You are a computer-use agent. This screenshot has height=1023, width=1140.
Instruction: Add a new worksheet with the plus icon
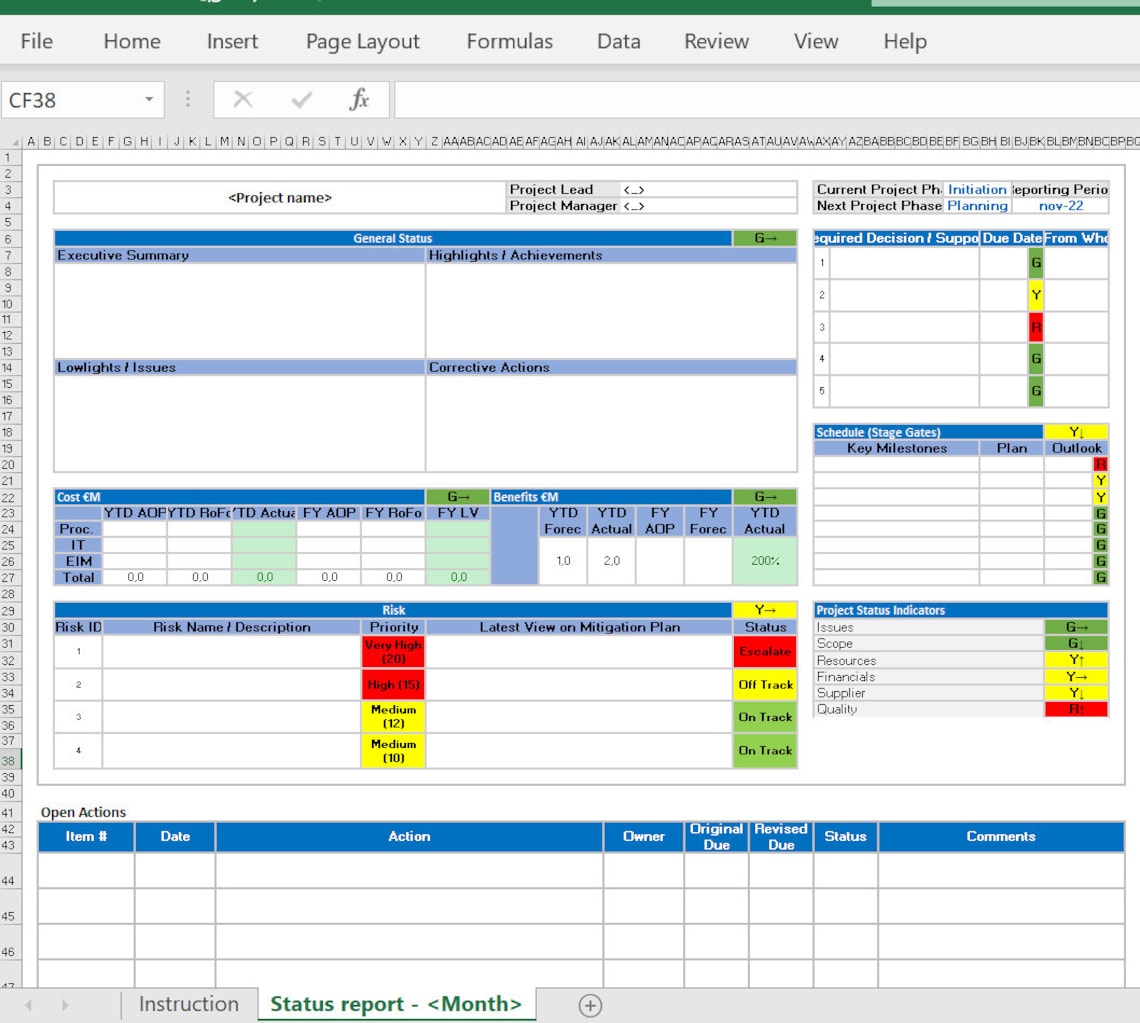click(590, 1004)
